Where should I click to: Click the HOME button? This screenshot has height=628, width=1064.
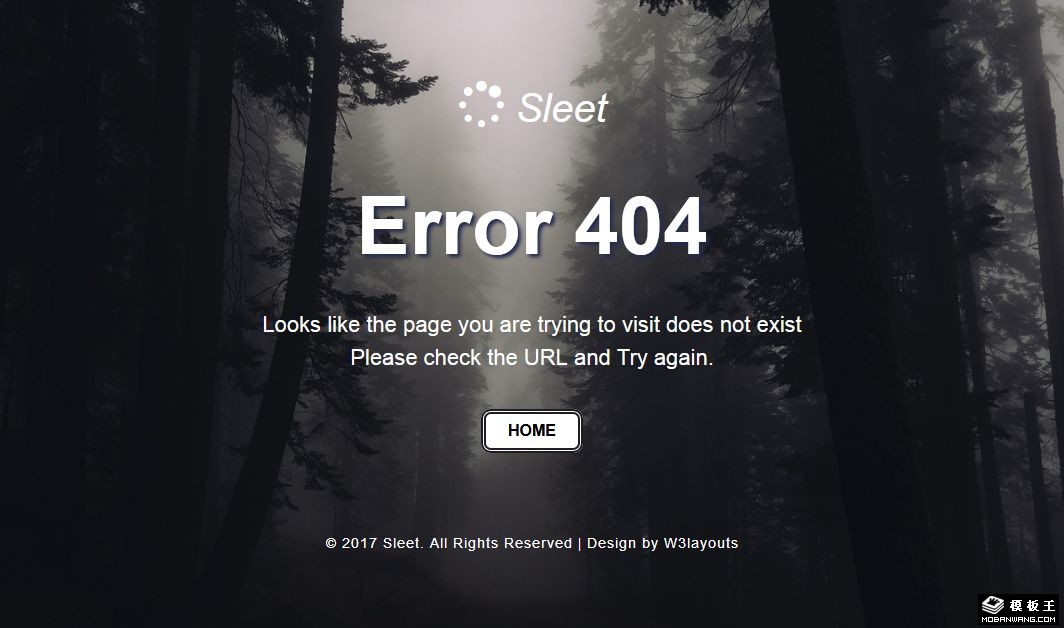coord(531,430)
